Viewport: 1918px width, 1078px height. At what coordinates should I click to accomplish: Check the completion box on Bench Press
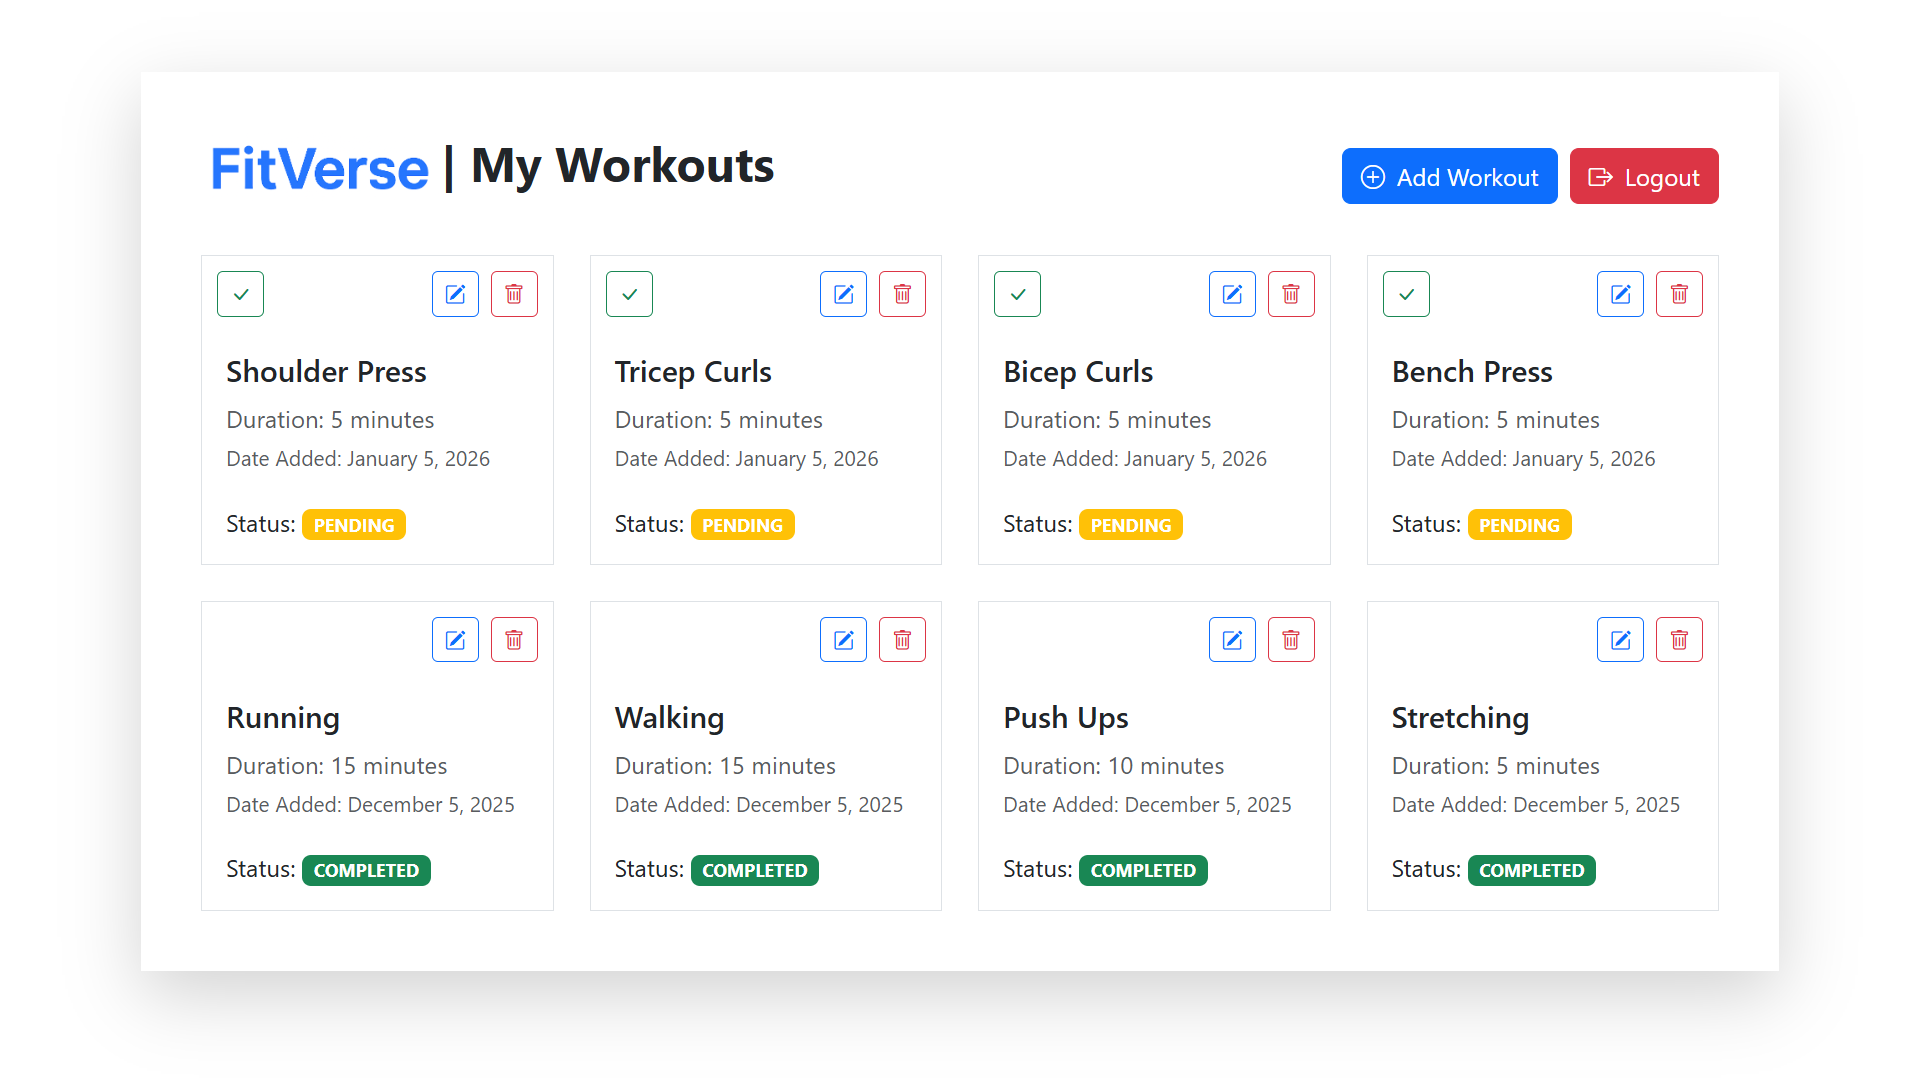pos(1406,293)
